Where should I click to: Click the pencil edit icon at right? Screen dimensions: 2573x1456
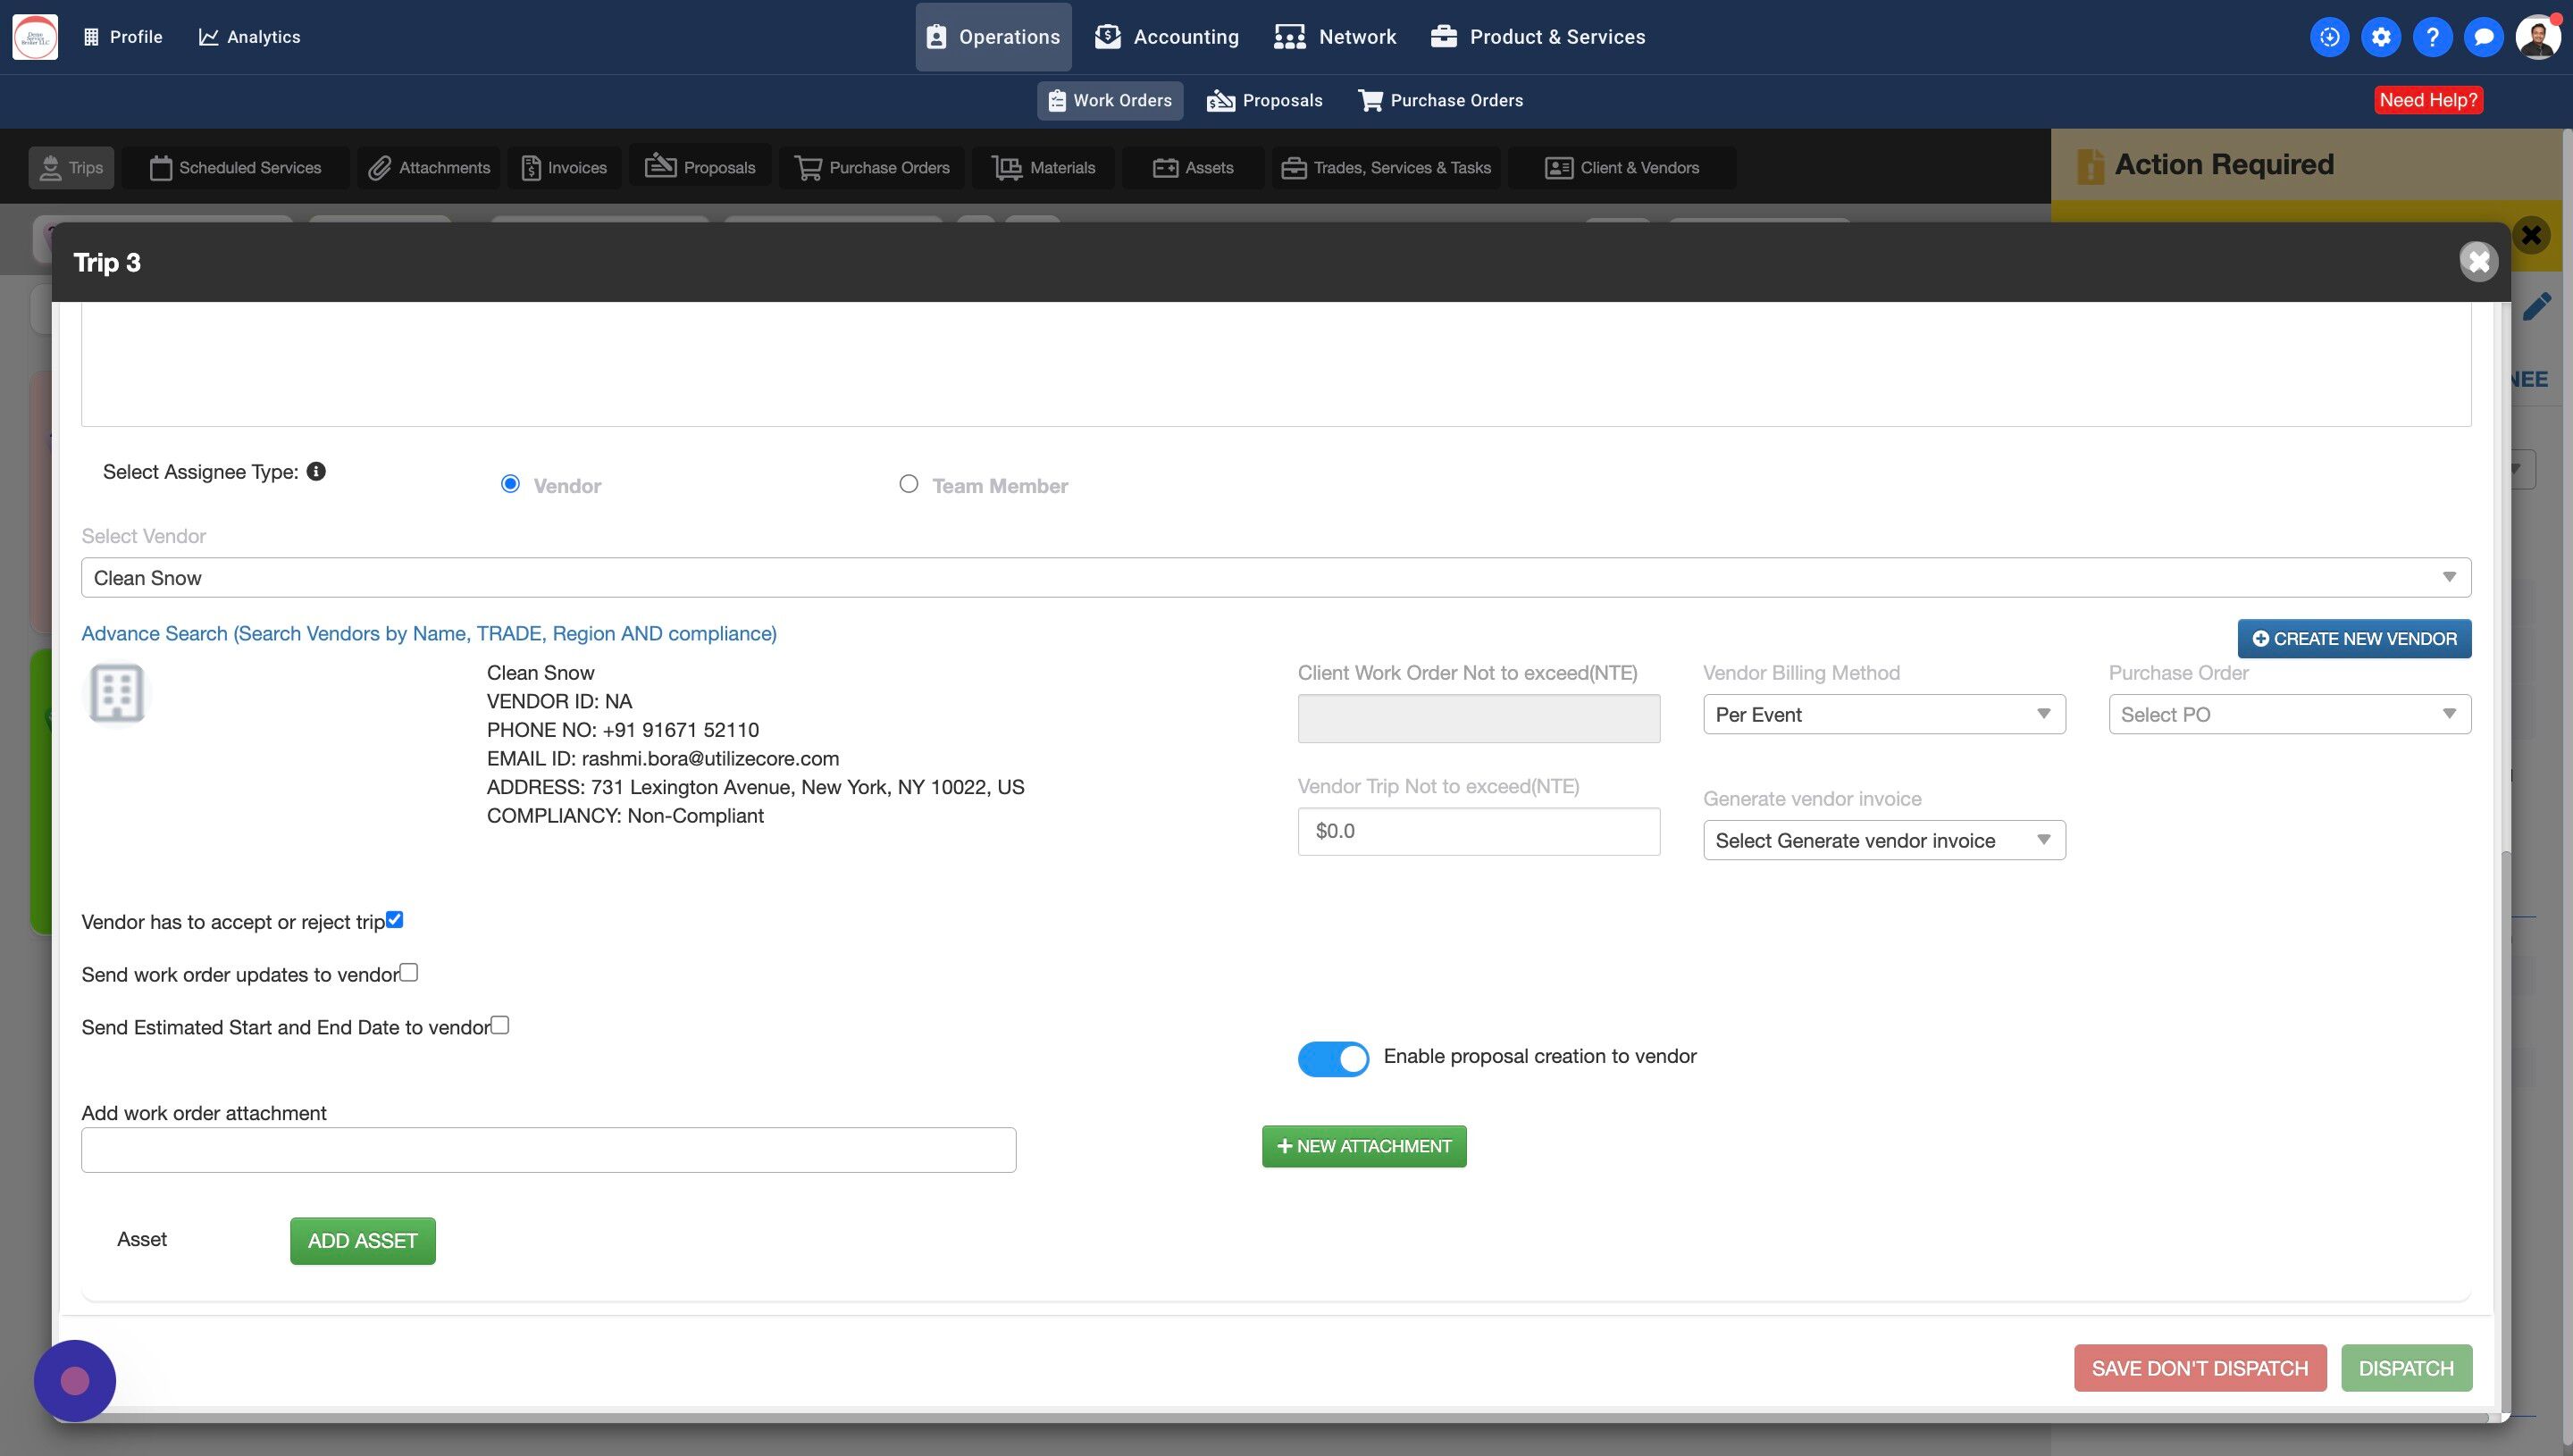click(2536, 307)
